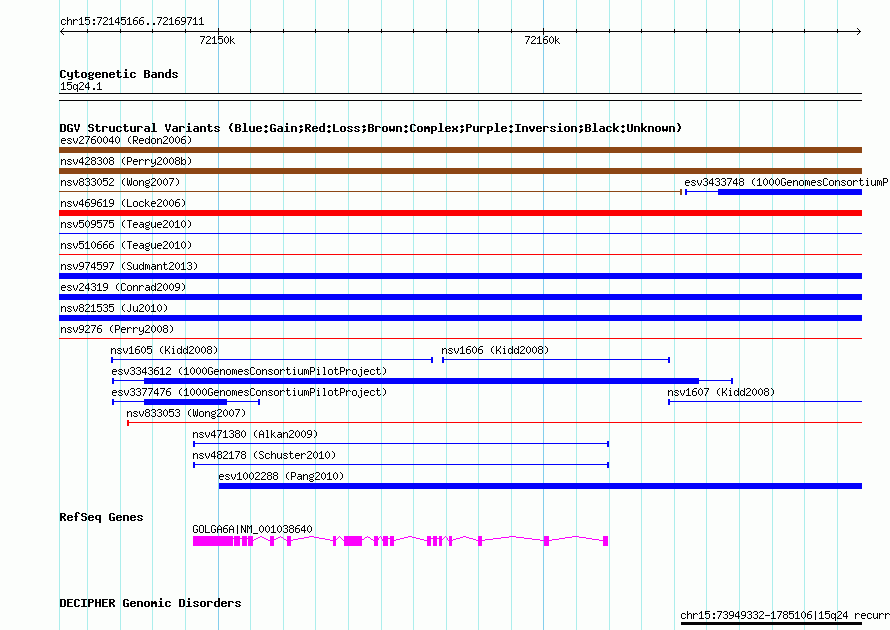This screenshot has width=890, height=630.
Task: Click the nsv833052 (Wong2007) label
Action: (120, 182)
